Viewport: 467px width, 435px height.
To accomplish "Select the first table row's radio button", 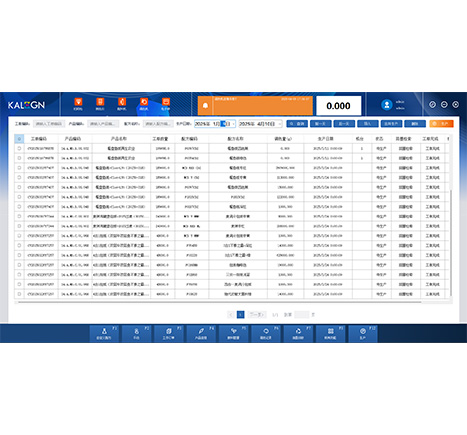I will click(x=19, y=148).
